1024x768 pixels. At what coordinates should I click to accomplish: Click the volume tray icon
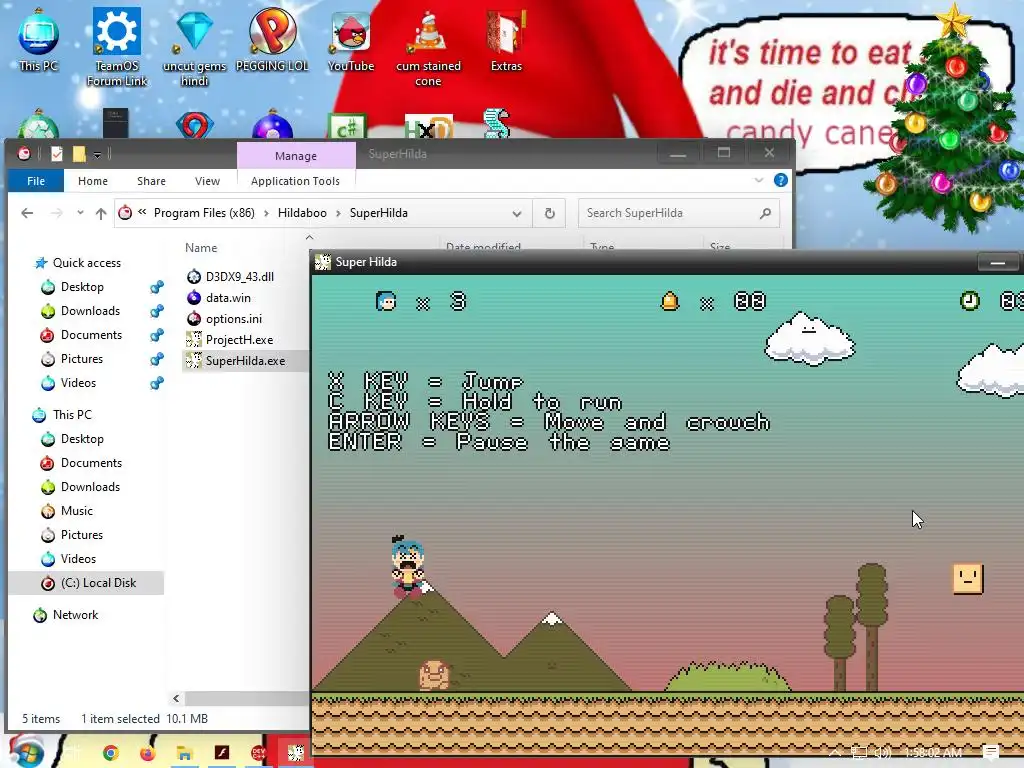[x=883, y=753]
